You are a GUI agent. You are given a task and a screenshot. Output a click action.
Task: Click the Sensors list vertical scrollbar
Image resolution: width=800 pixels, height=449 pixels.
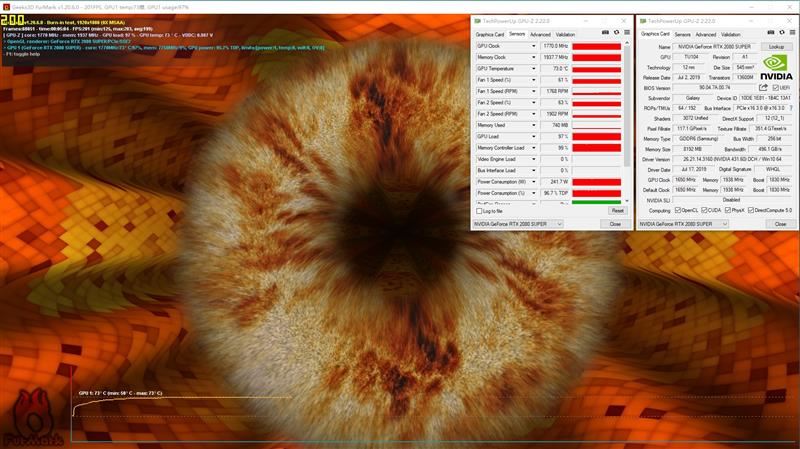click(x=627, y=107)
